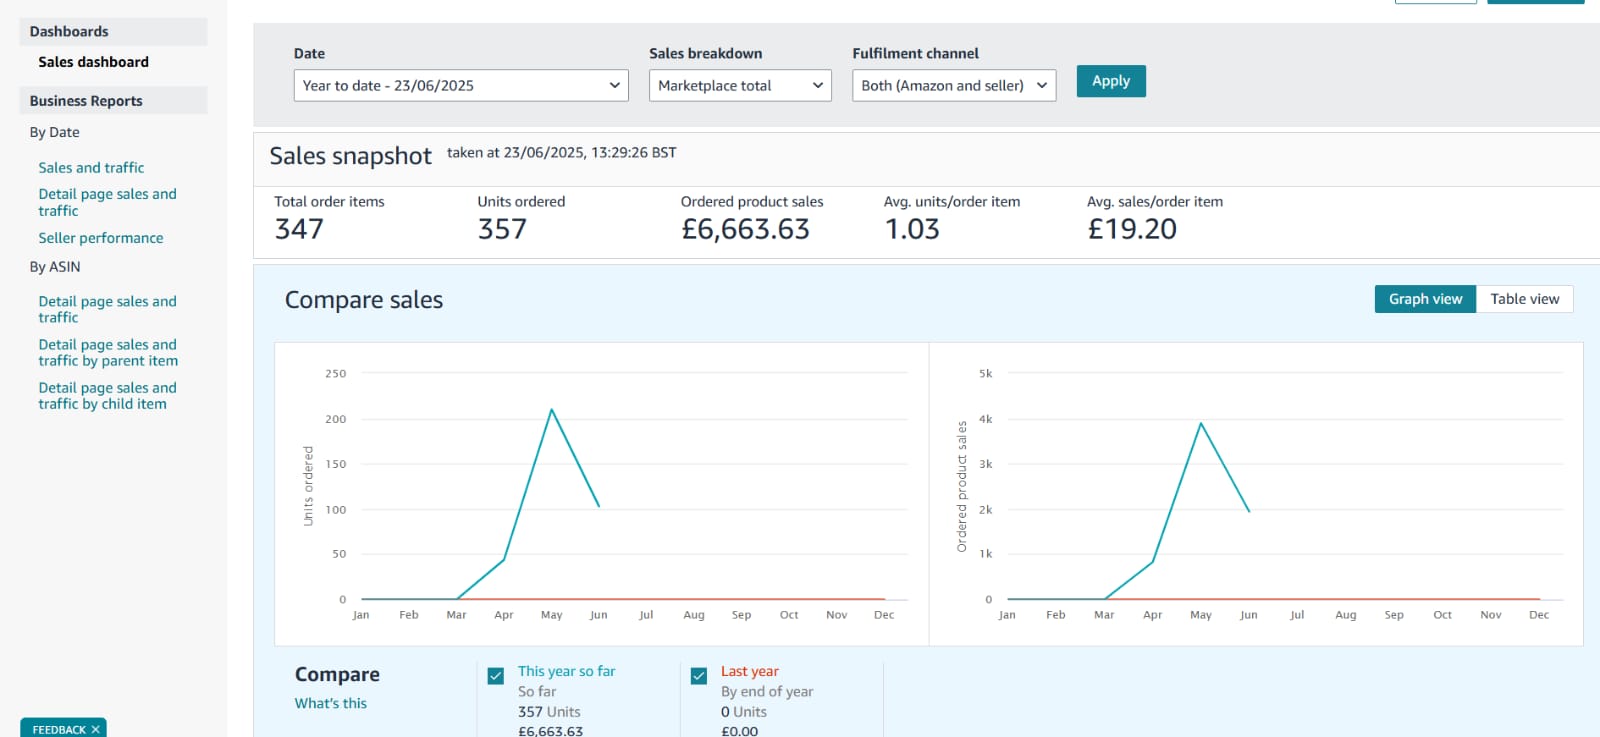Click the Jun point on Ordered product sales chart
1600x737 pixels.
[1249, 511]
